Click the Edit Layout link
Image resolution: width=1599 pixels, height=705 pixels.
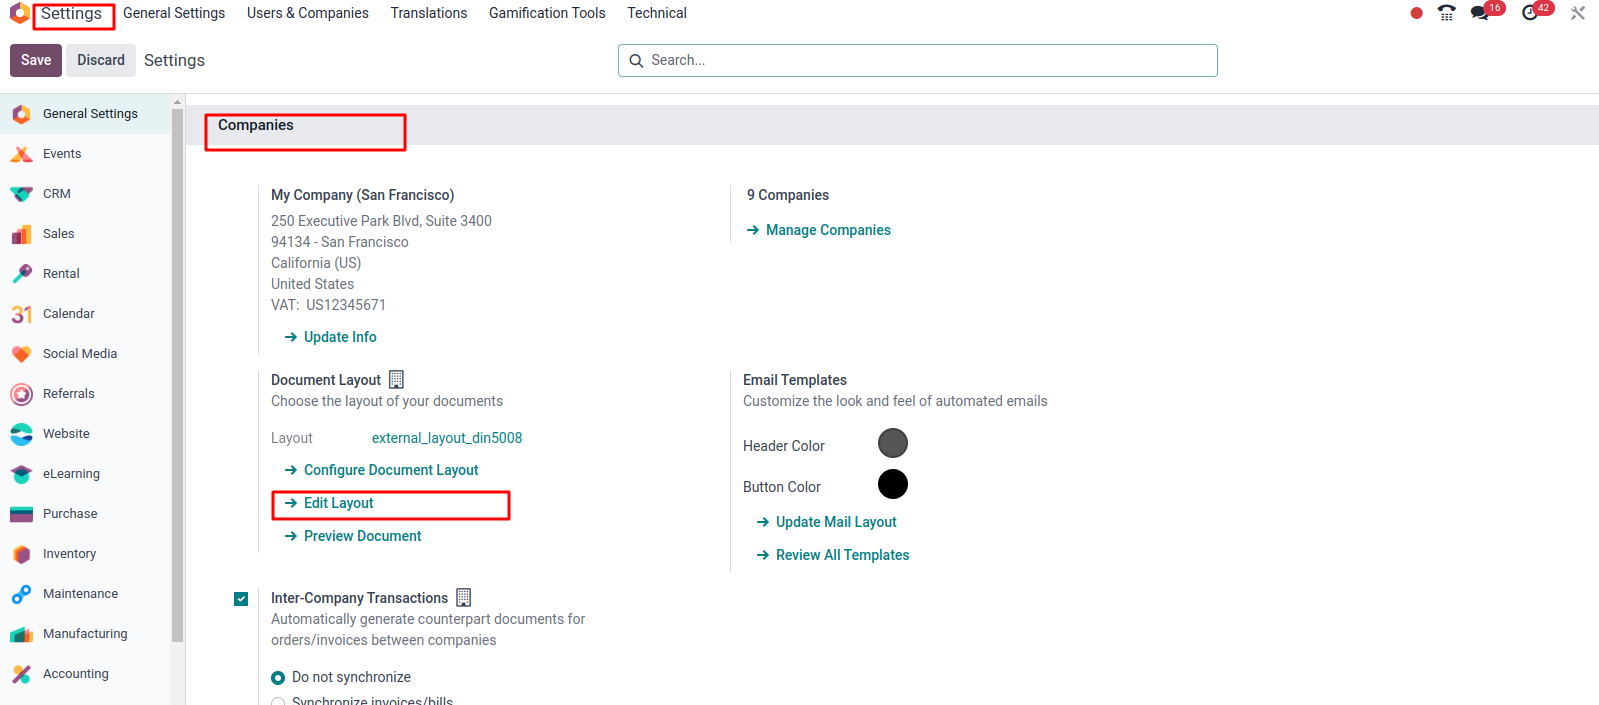[x=329, y=503]
